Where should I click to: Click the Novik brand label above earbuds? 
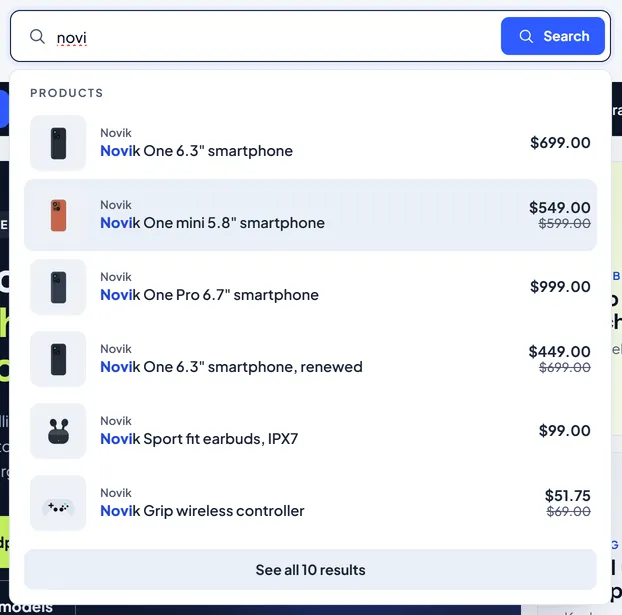tap(116, 421)
